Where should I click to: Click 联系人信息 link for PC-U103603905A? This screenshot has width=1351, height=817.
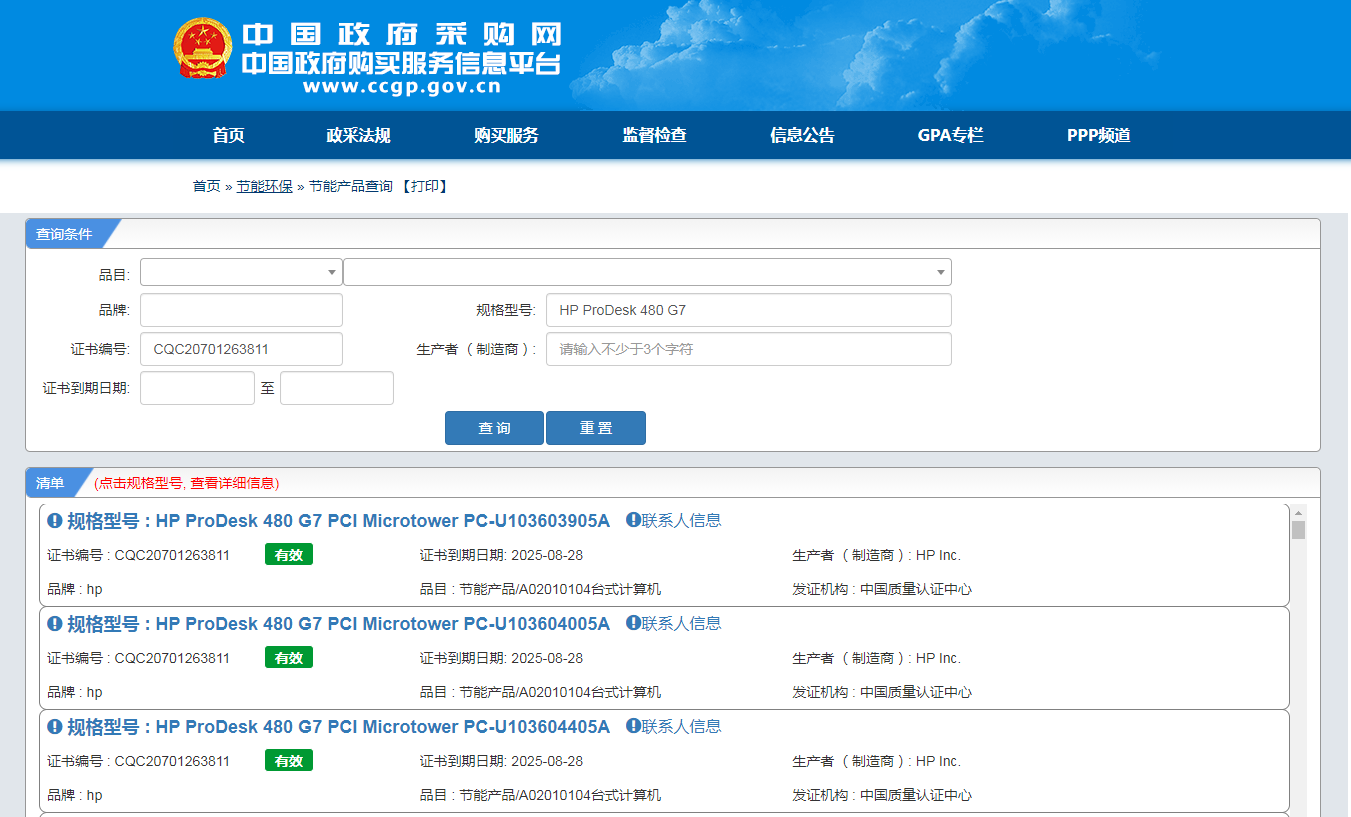682,520
